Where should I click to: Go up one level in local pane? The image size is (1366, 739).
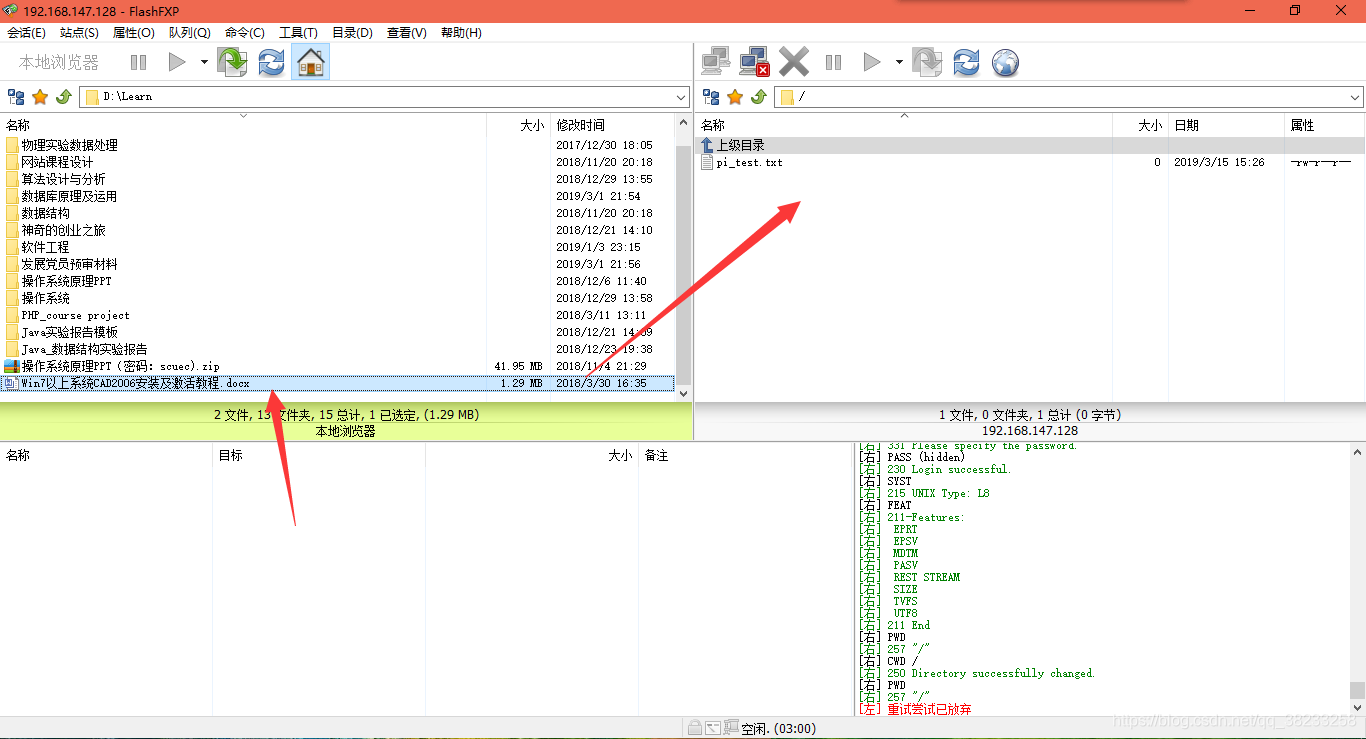[63, 97]
